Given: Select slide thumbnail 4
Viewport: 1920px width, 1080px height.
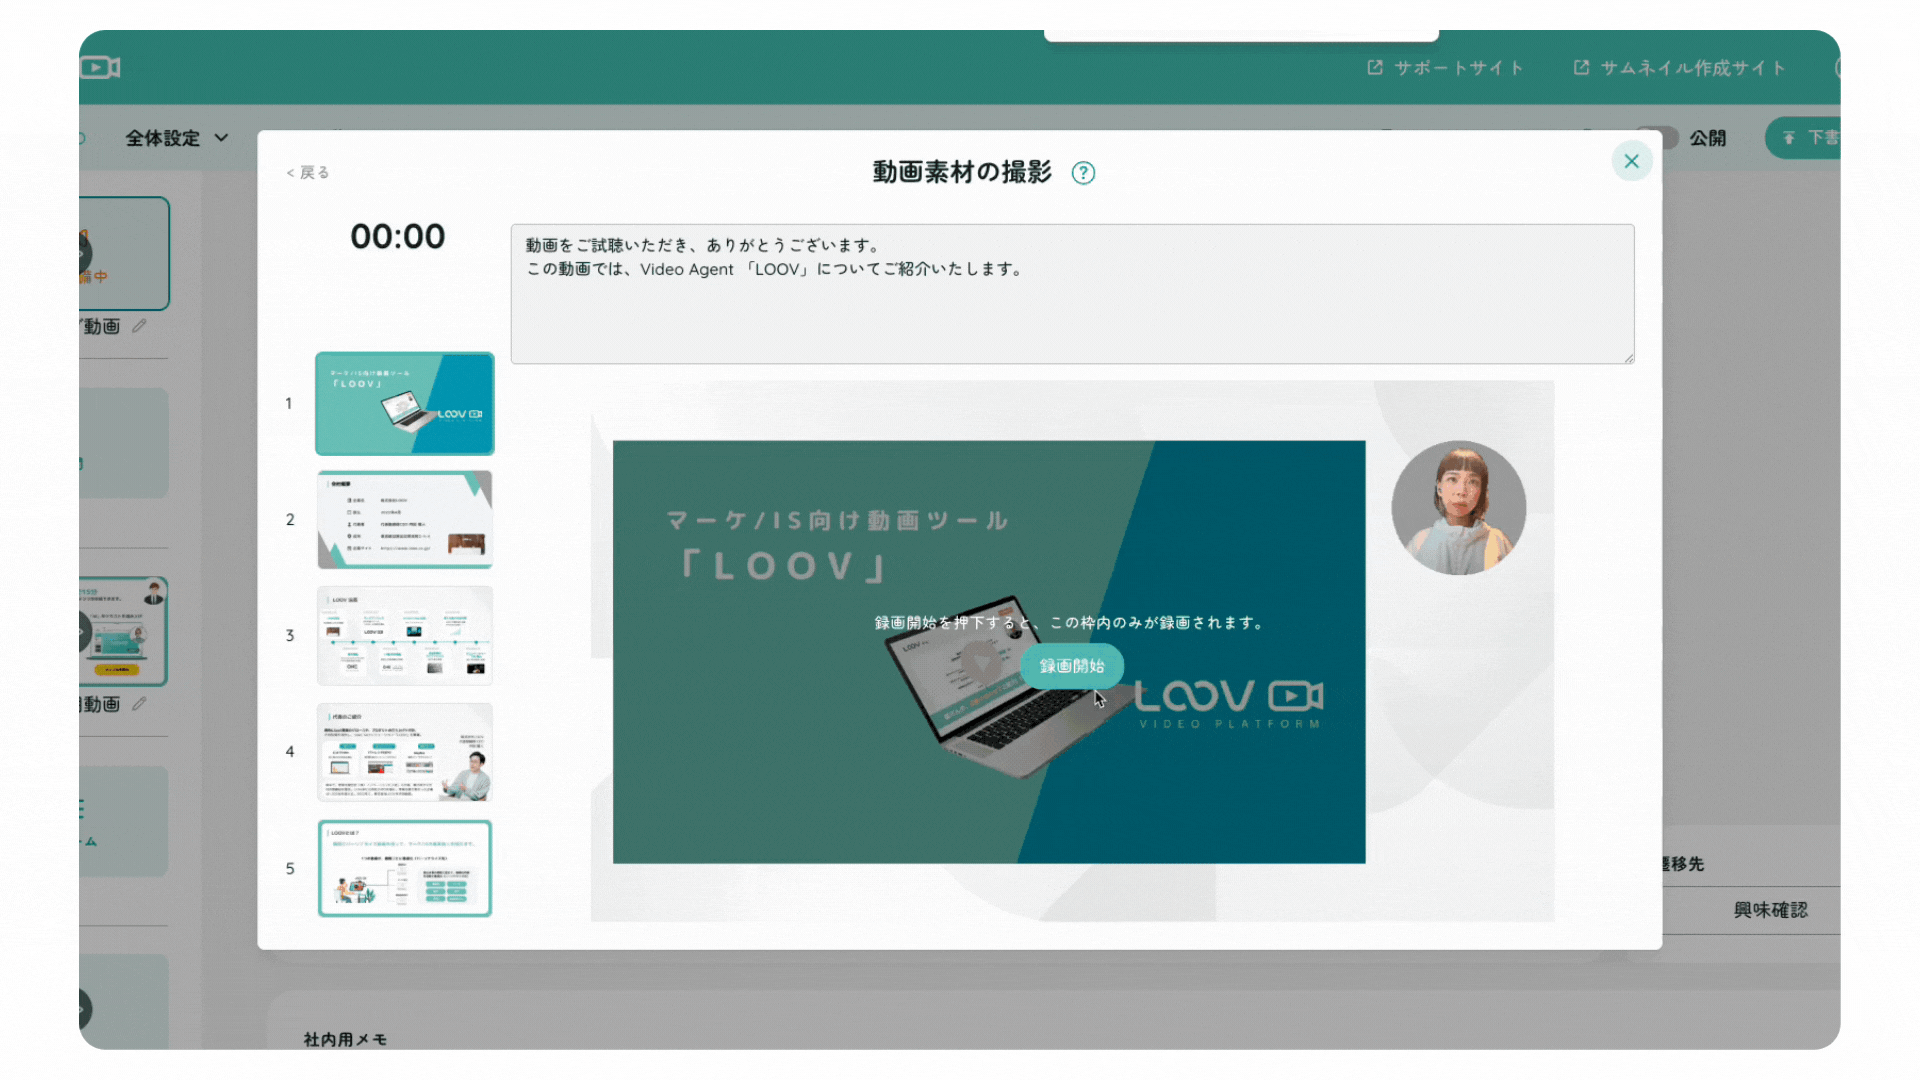Looking at the screenshot, I should point(405,752).
